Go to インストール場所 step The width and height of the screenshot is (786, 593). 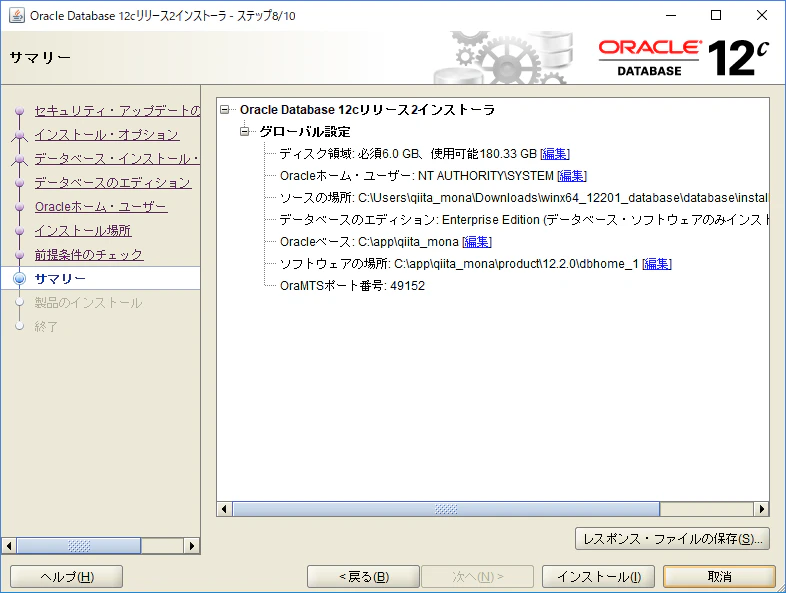83,231
